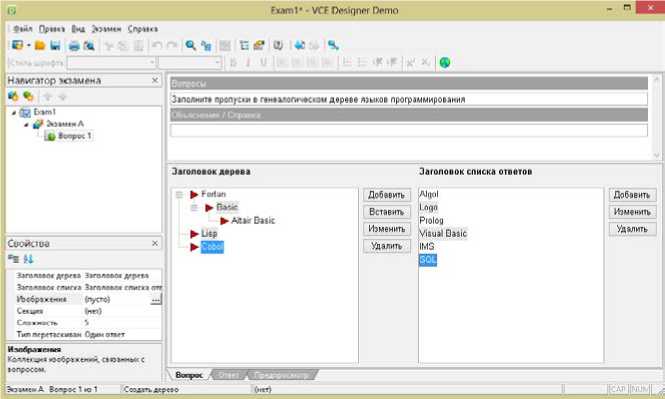Screen dimensions: 665x399
Task: Select Algol in the answer list
Action: 428,194
